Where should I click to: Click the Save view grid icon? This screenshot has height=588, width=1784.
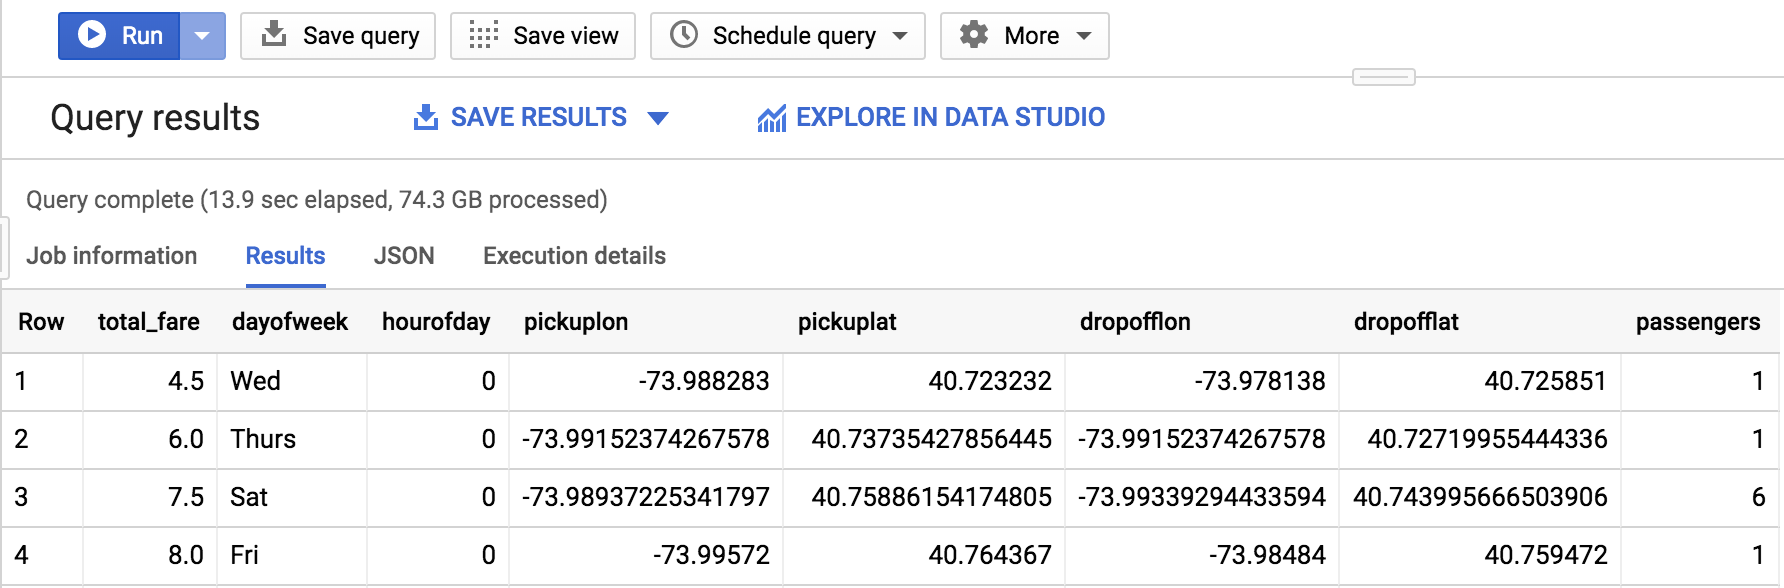coord(483,35)
